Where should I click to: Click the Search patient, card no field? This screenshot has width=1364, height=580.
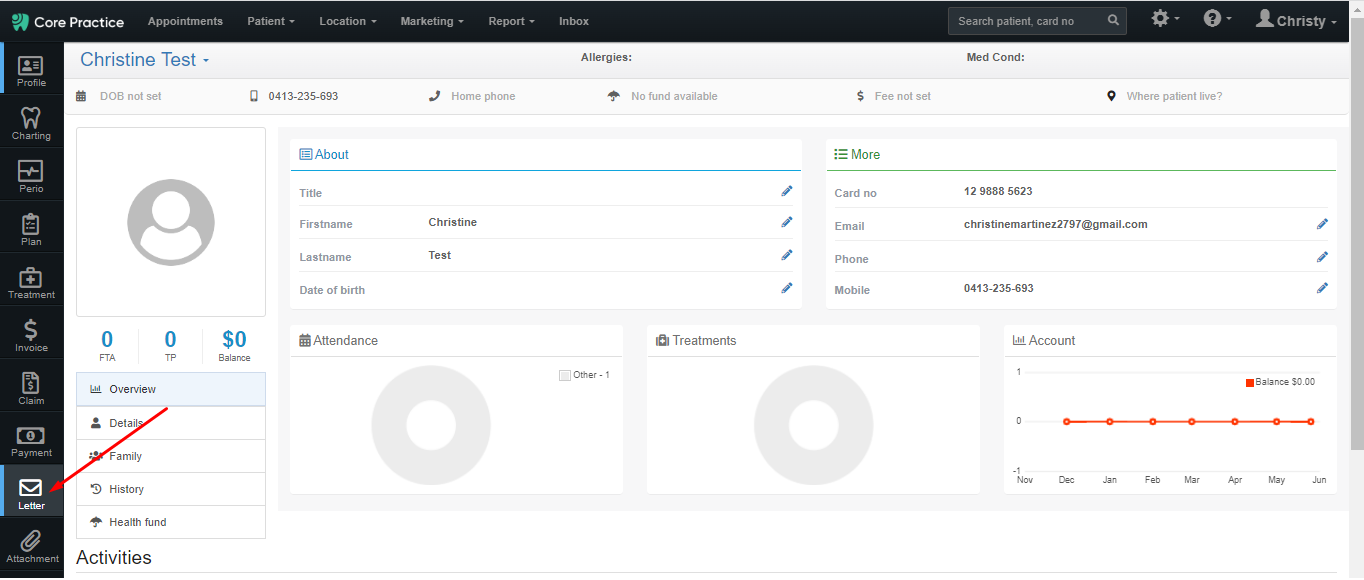1037,21
